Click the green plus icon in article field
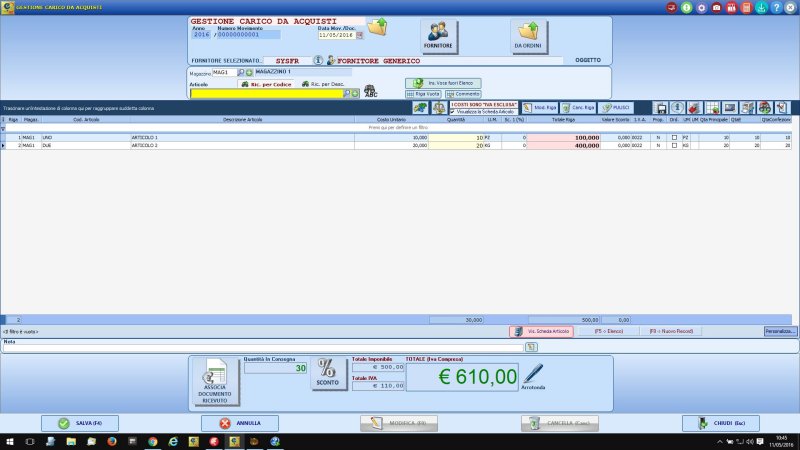 click(x=355, y=93)
